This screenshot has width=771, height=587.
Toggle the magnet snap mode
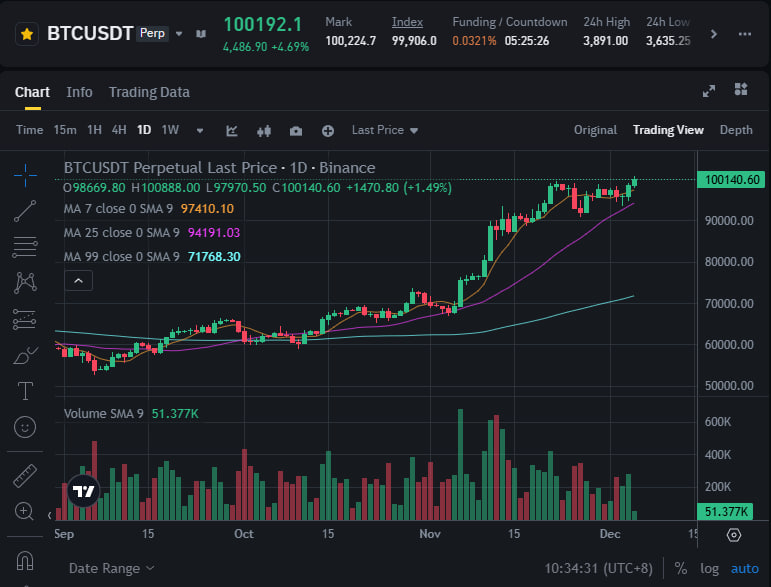(25, 560)
